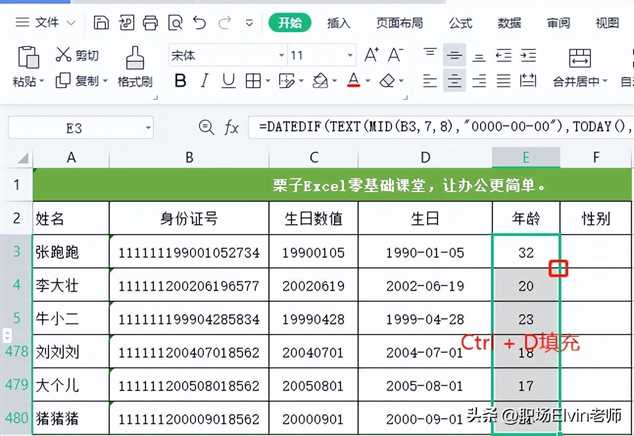The image size is (634, 436).
Task: Click the red font color A swatch
Action: coord(353,81)
